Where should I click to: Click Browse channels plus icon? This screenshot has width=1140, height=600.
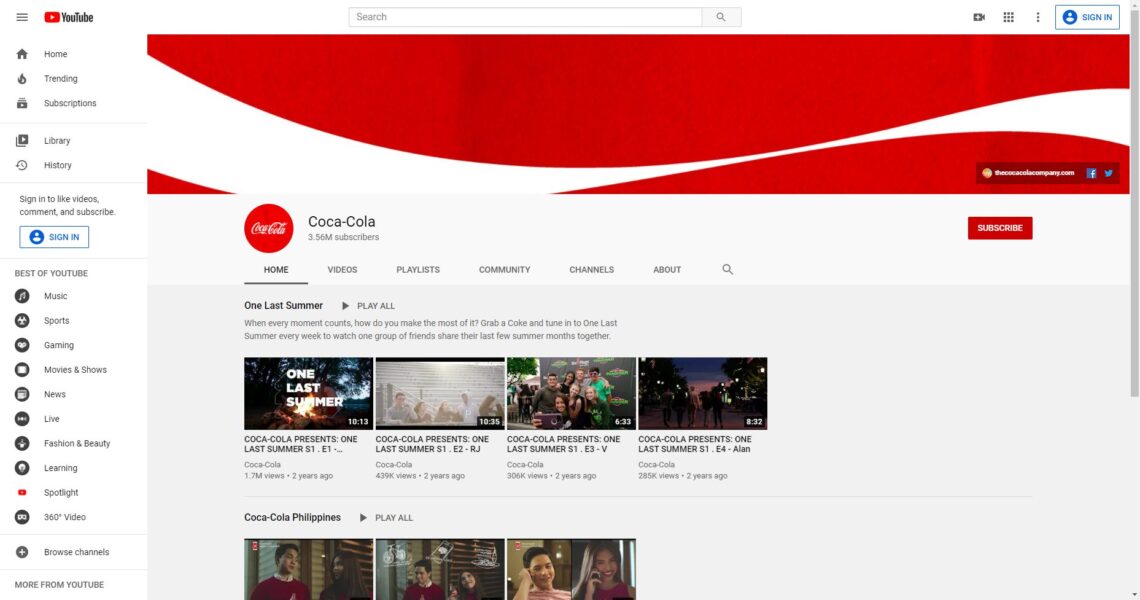22,551
